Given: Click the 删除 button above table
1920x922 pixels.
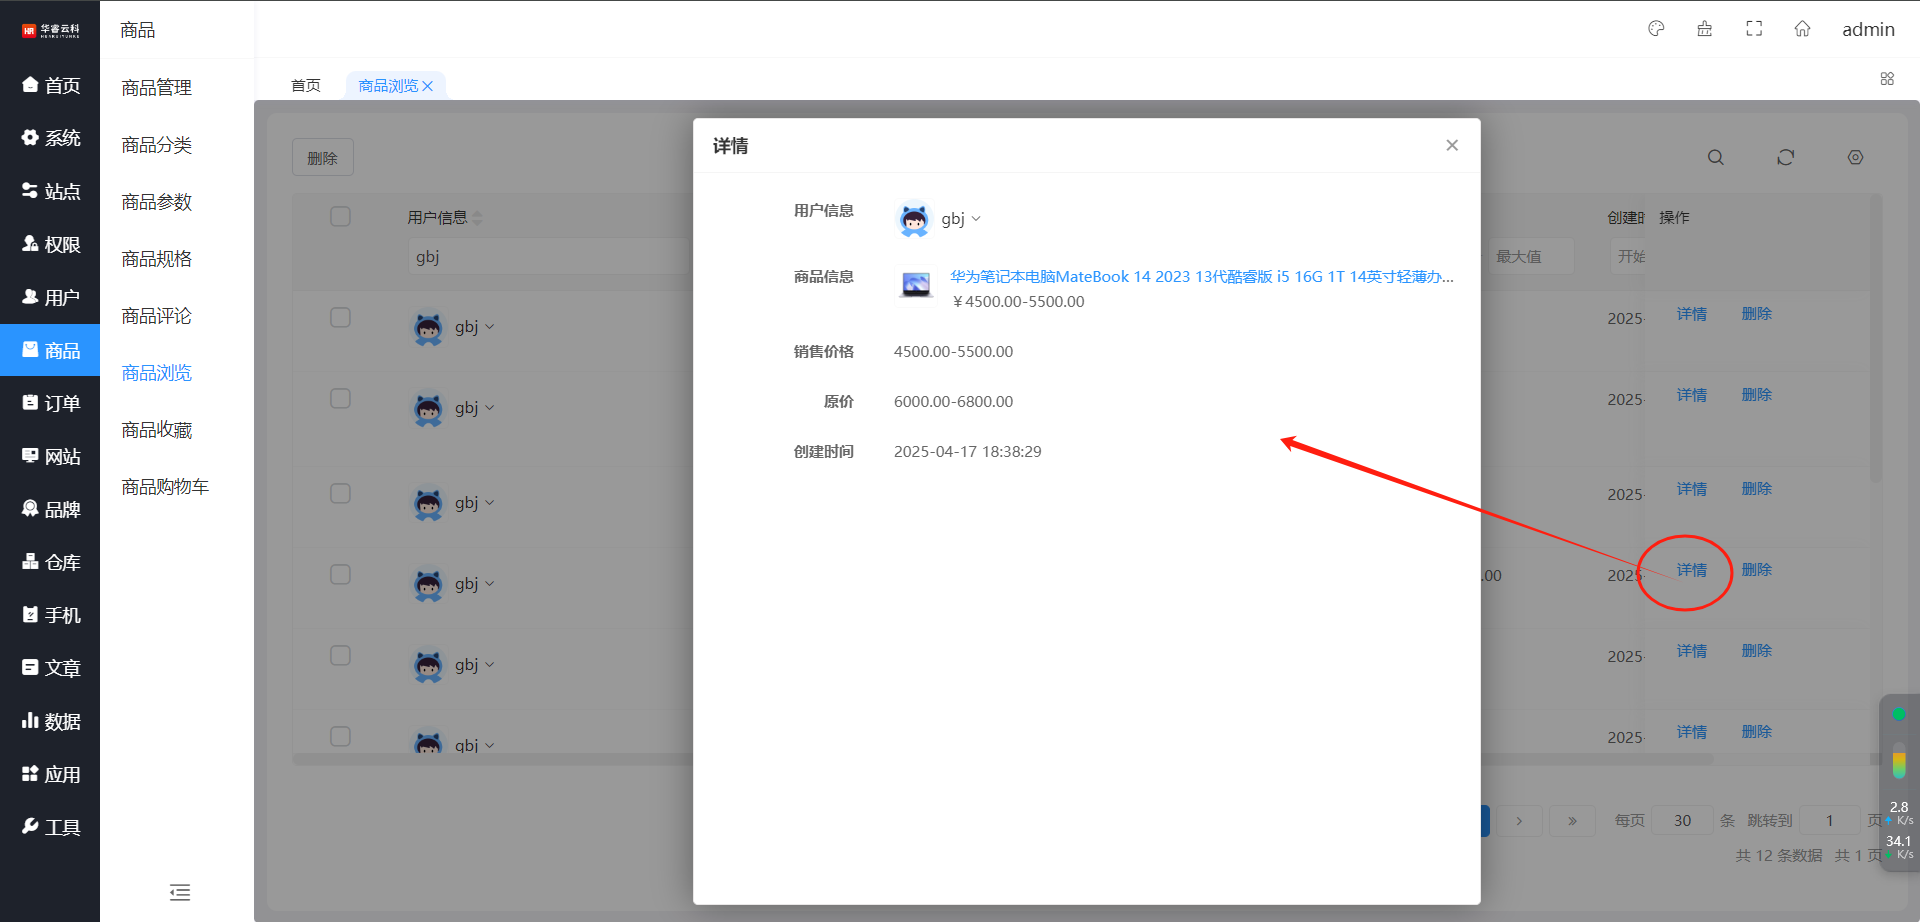Looking at the screenshot, I should [322, 158].
